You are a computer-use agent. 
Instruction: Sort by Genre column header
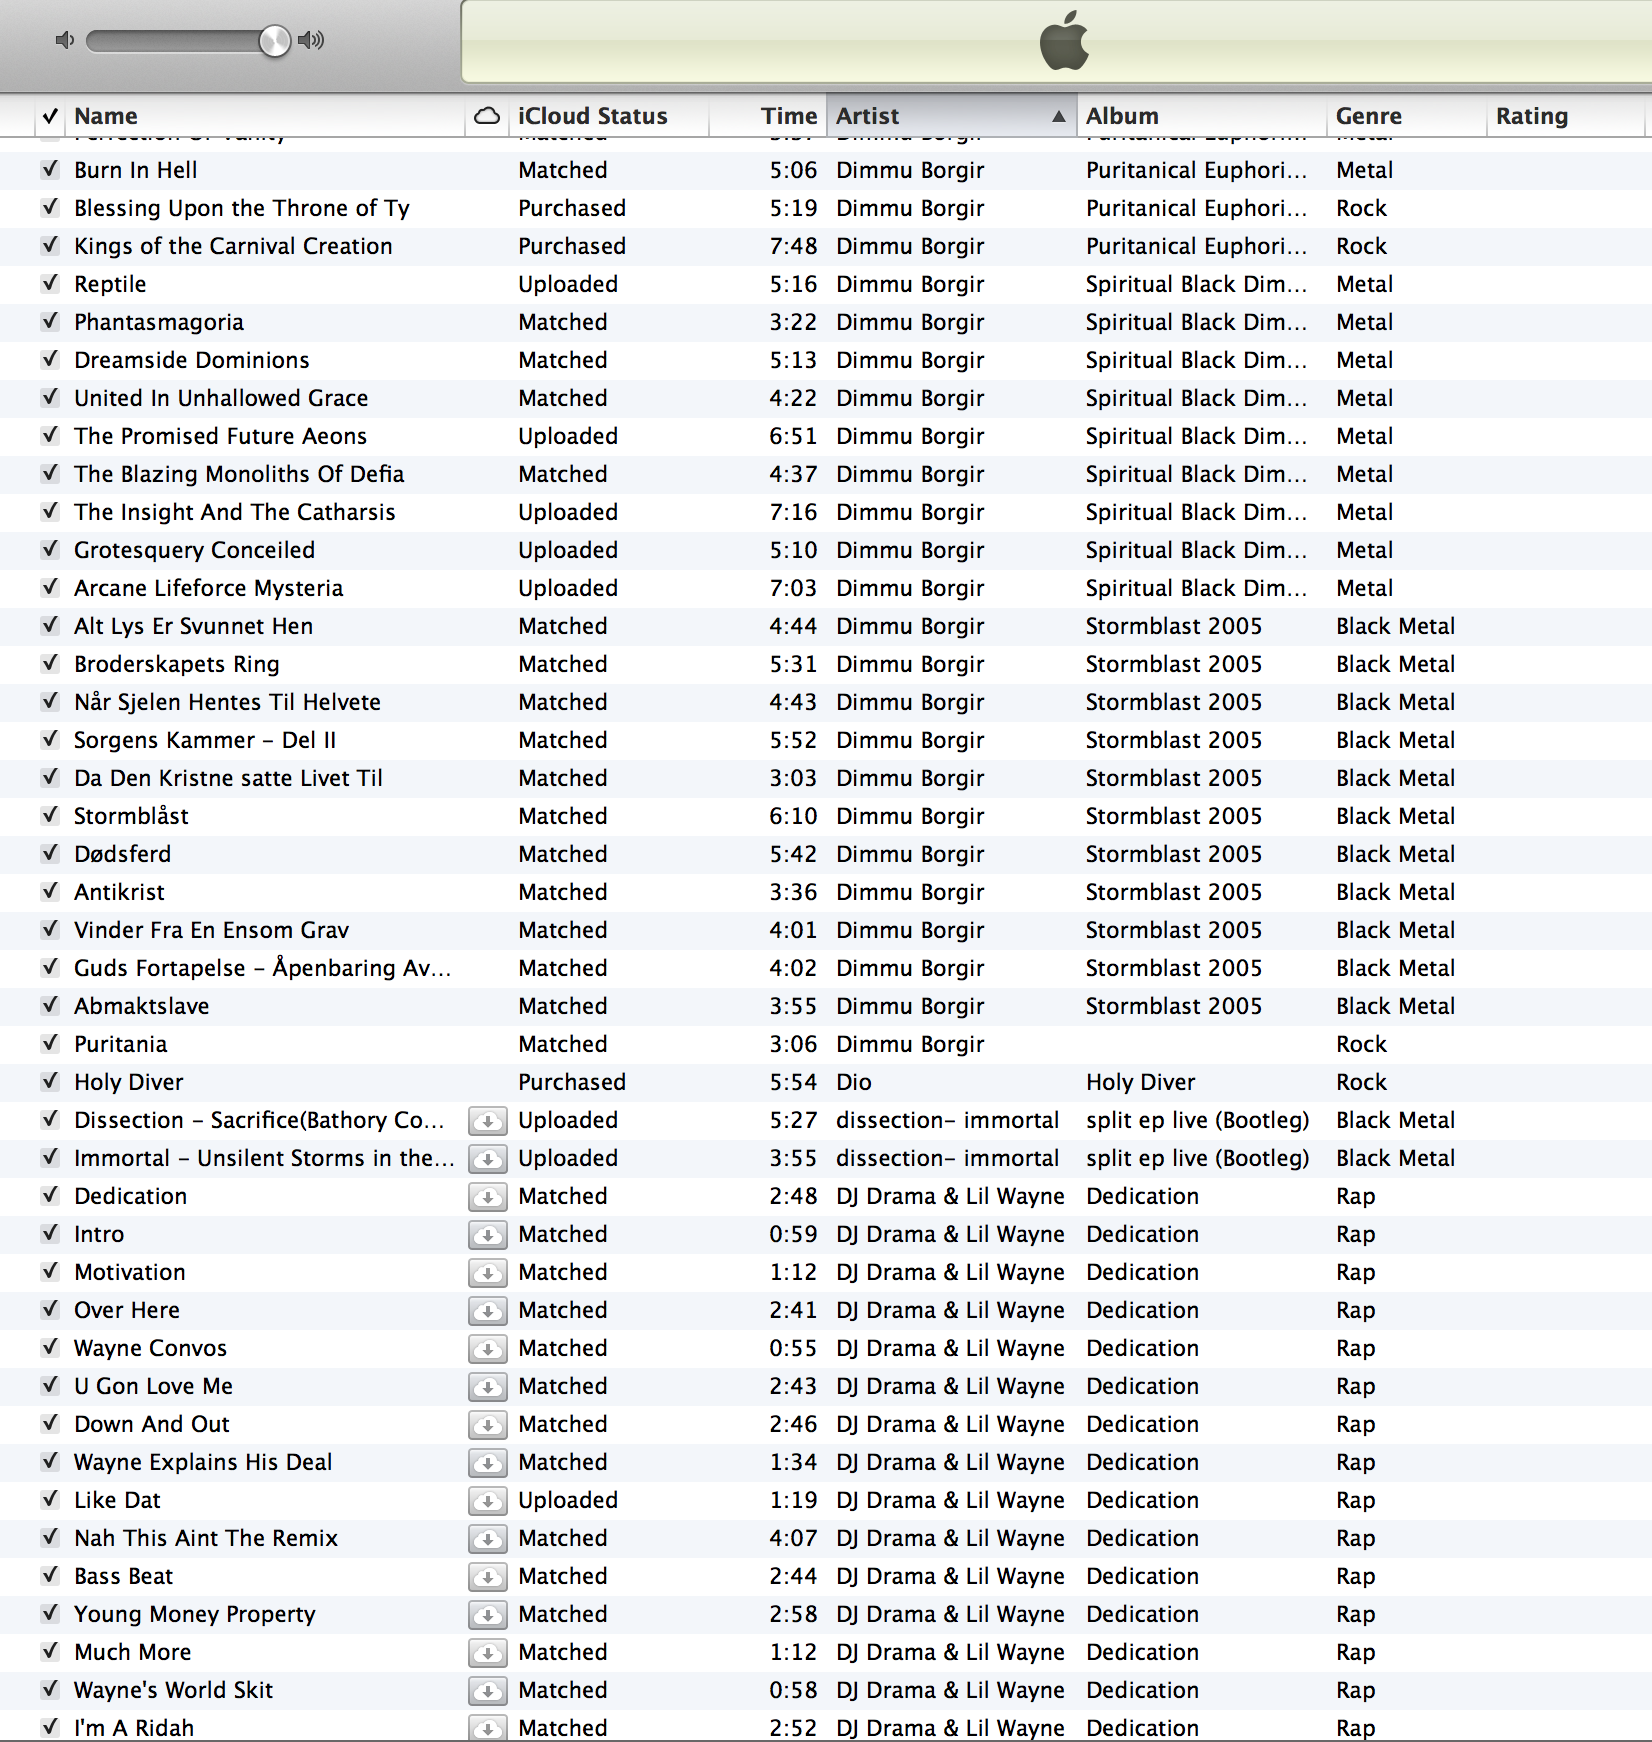tap(1407, 116)
